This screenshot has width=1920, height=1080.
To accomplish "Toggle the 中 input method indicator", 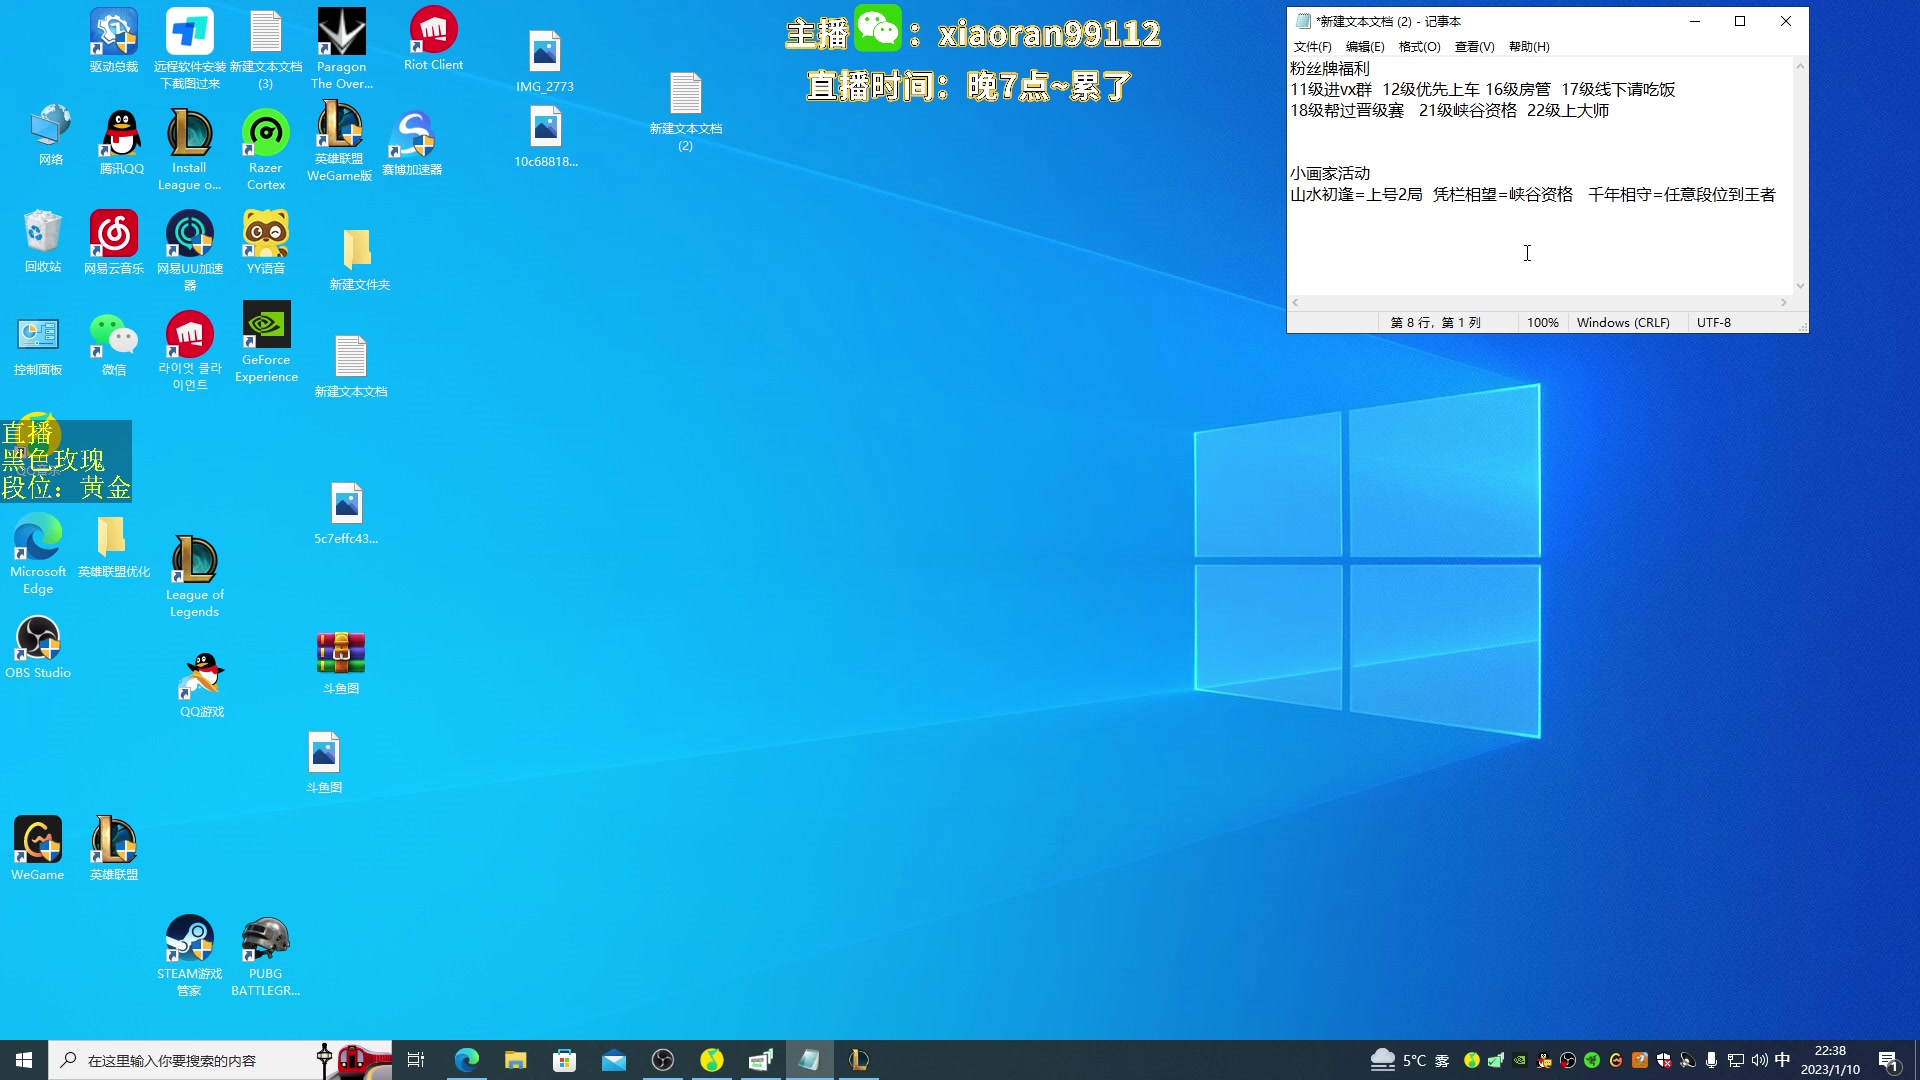I will tap(1782, 1060).
